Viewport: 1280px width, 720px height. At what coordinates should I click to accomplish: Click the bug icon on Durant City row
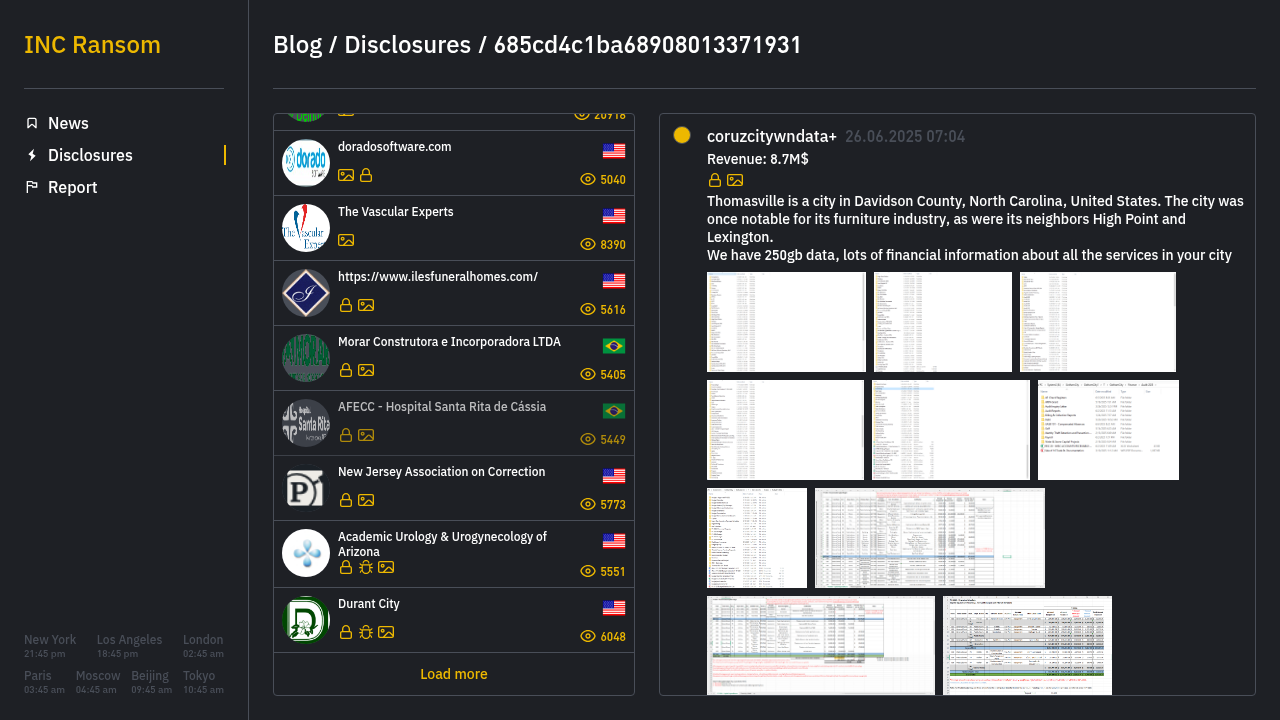pos(366,632)
